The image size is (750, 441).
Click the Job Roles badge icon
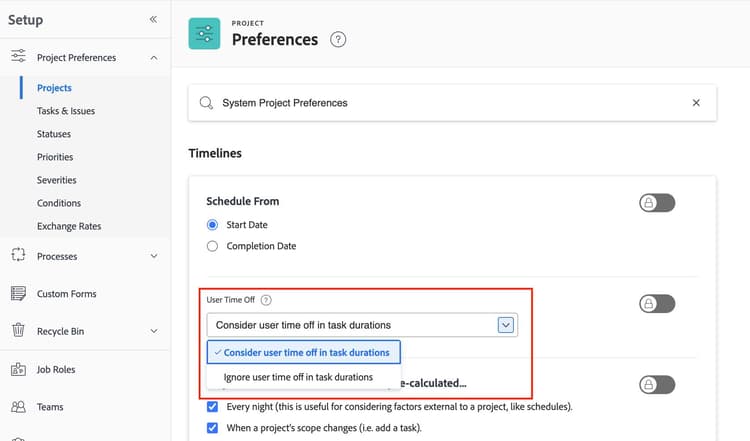click(x=18, y=369)
